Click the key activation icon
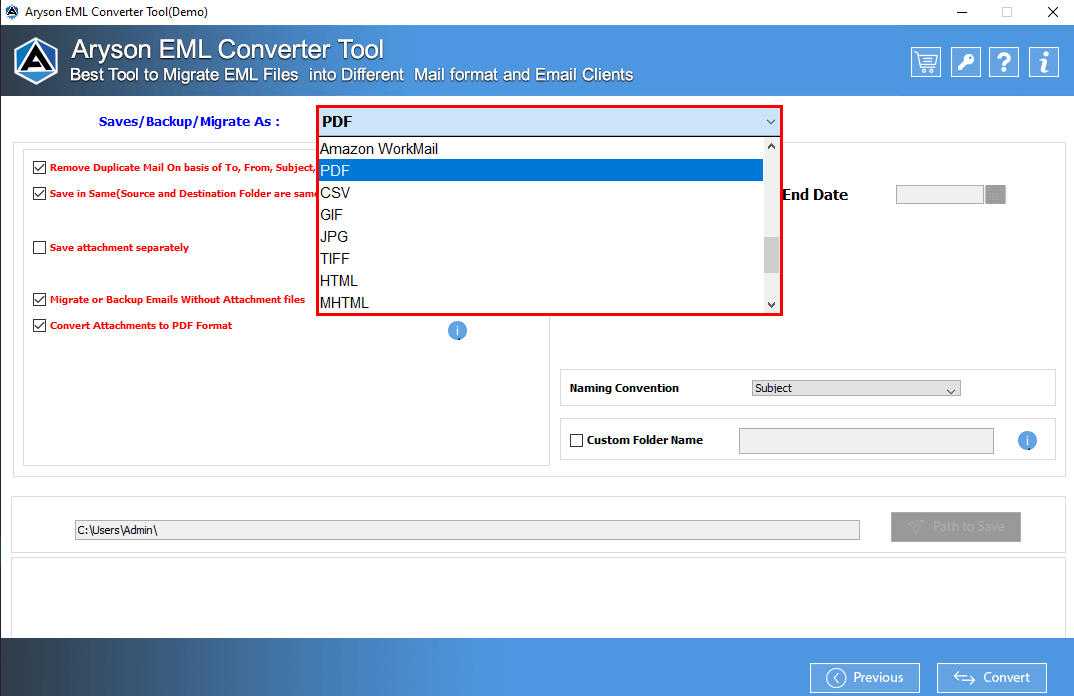The height and width of the screenshot is (696, 1074). click(x=965, y=62)
